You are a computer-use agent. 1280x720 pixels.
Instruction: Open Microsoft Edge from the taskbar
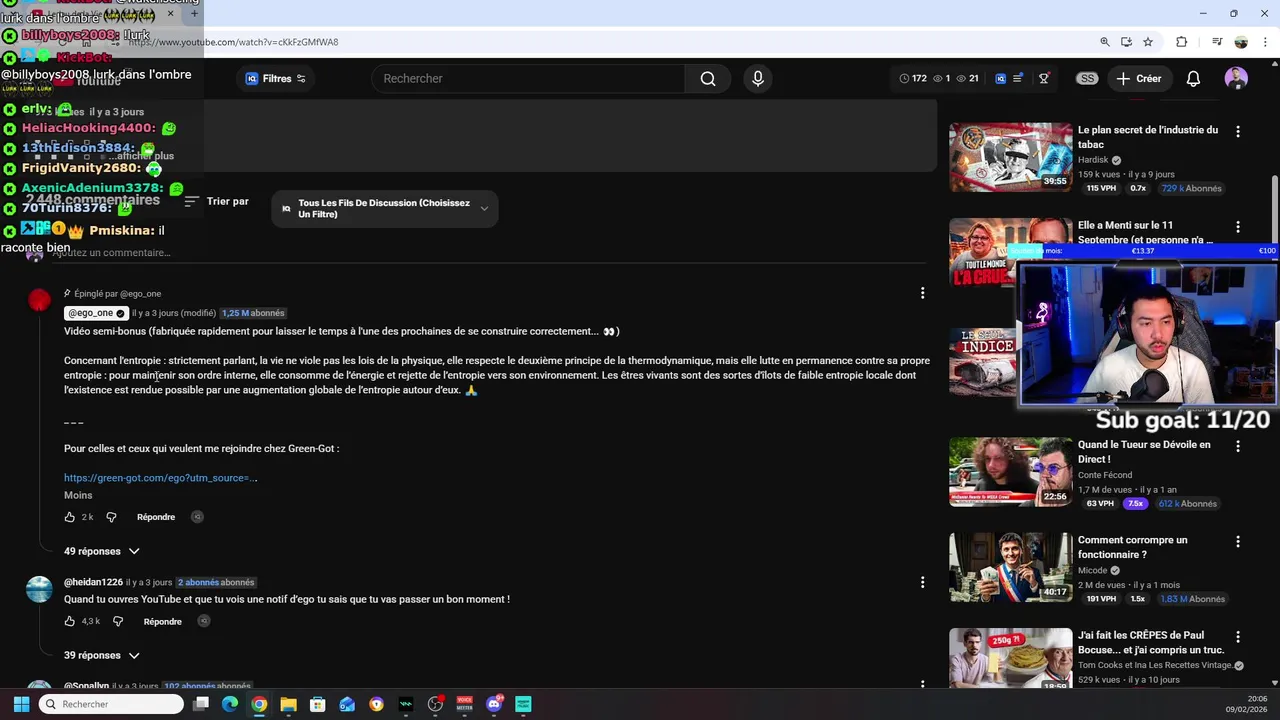coord(230,704)
